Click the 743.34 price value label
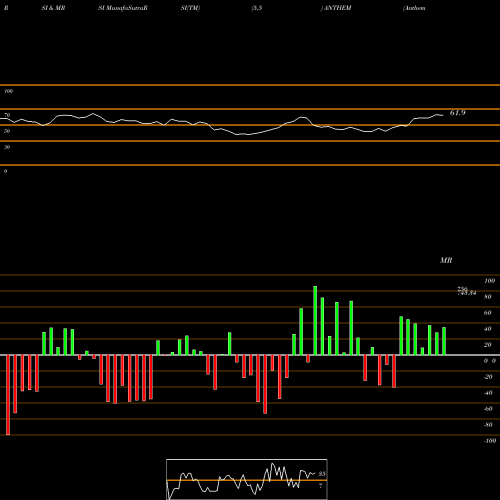This screenshot has height=500, width=500. click(x=467, y=293)
